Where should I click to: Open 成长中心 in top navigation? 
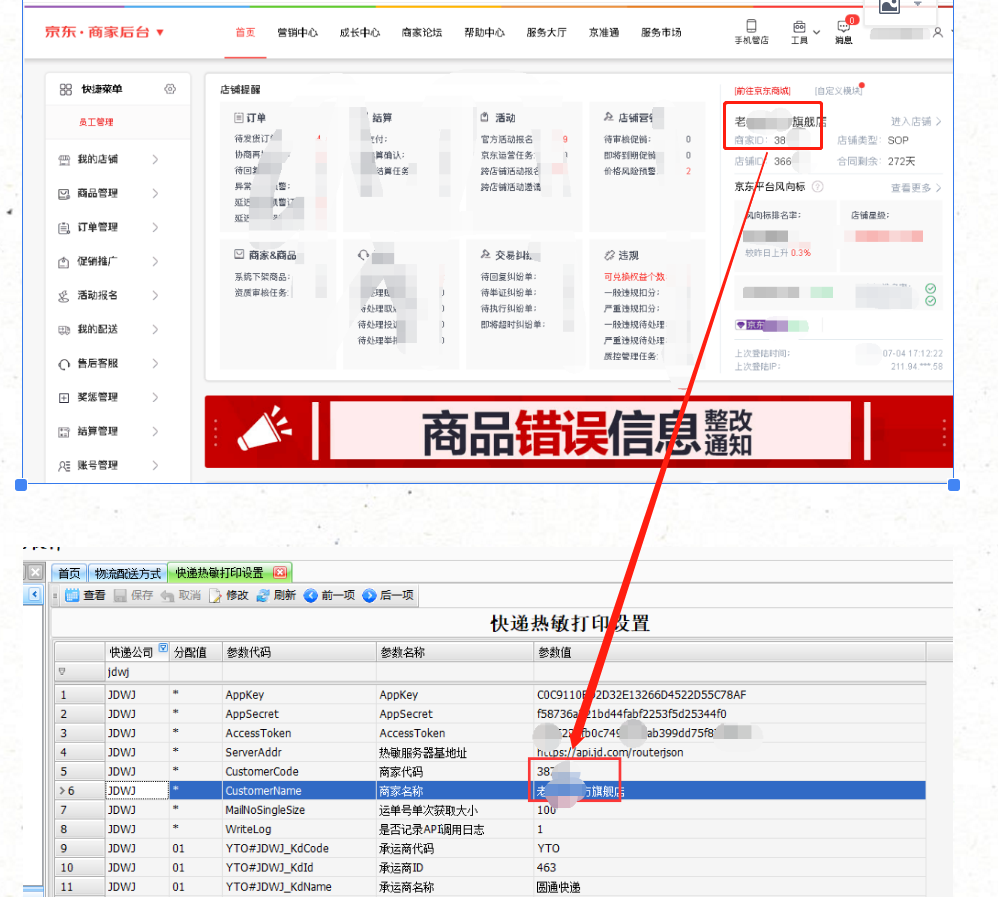click(360, 32)
